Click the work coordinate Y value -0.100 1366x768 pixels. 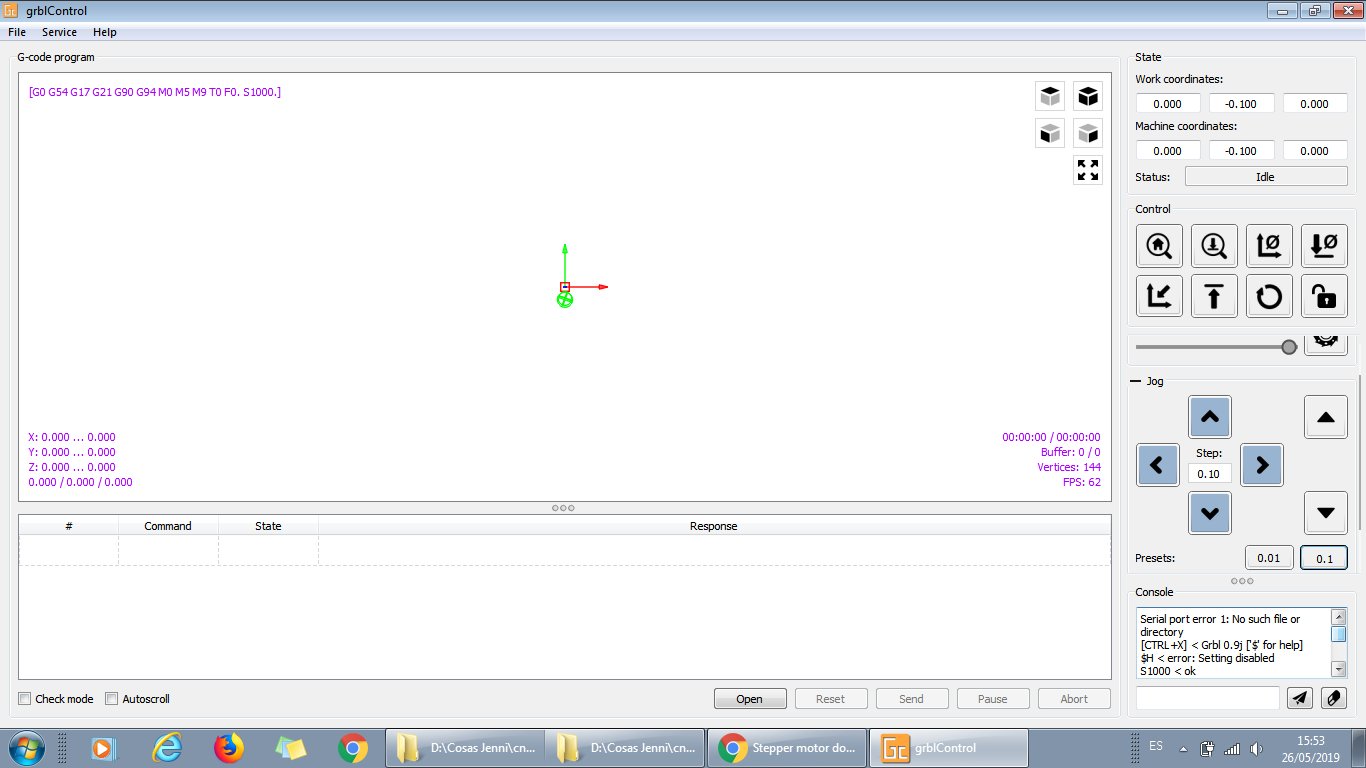pos(1242,103)
